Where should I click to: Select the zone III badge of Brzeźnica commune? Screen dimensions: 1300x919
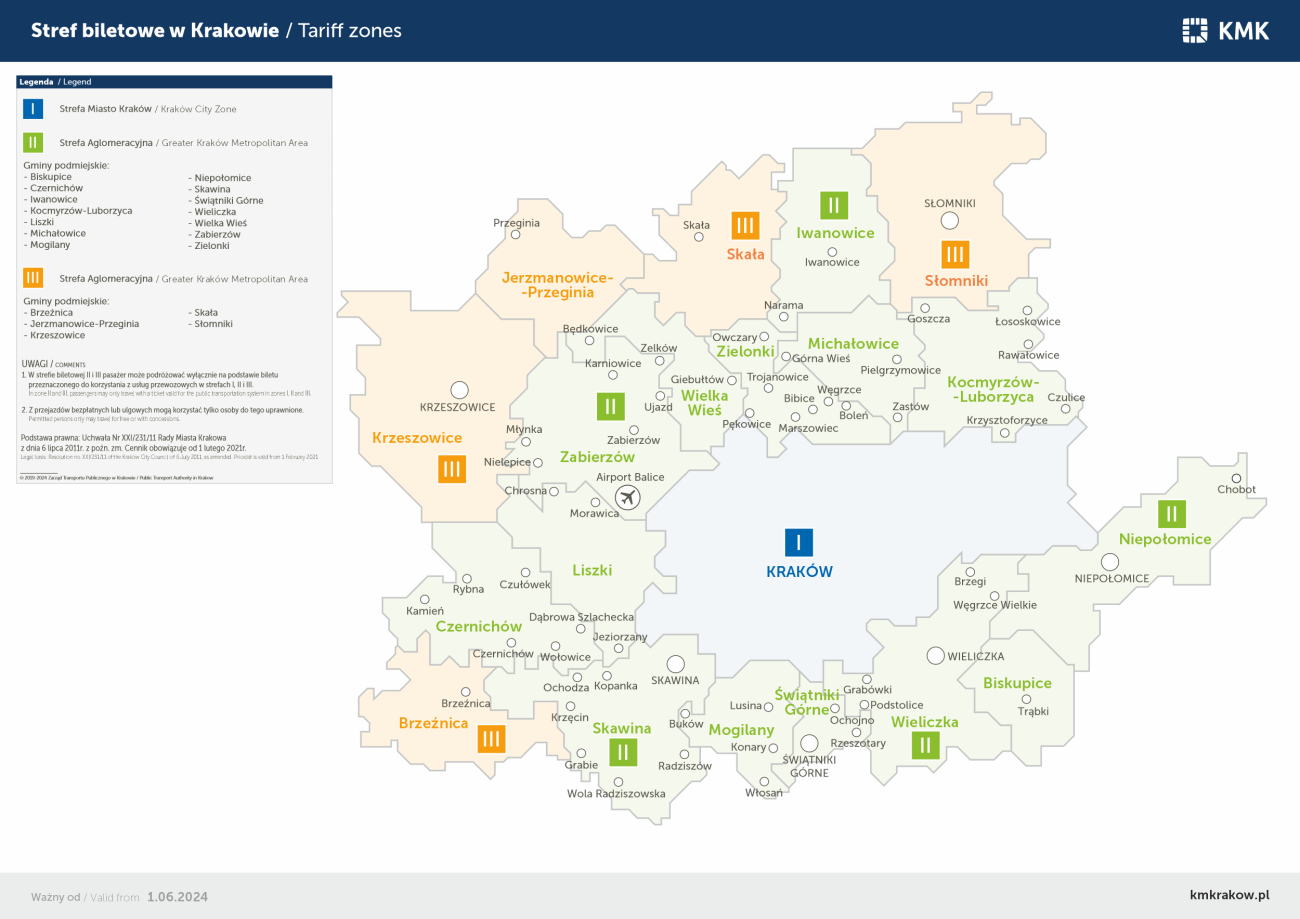coord(490,739)
